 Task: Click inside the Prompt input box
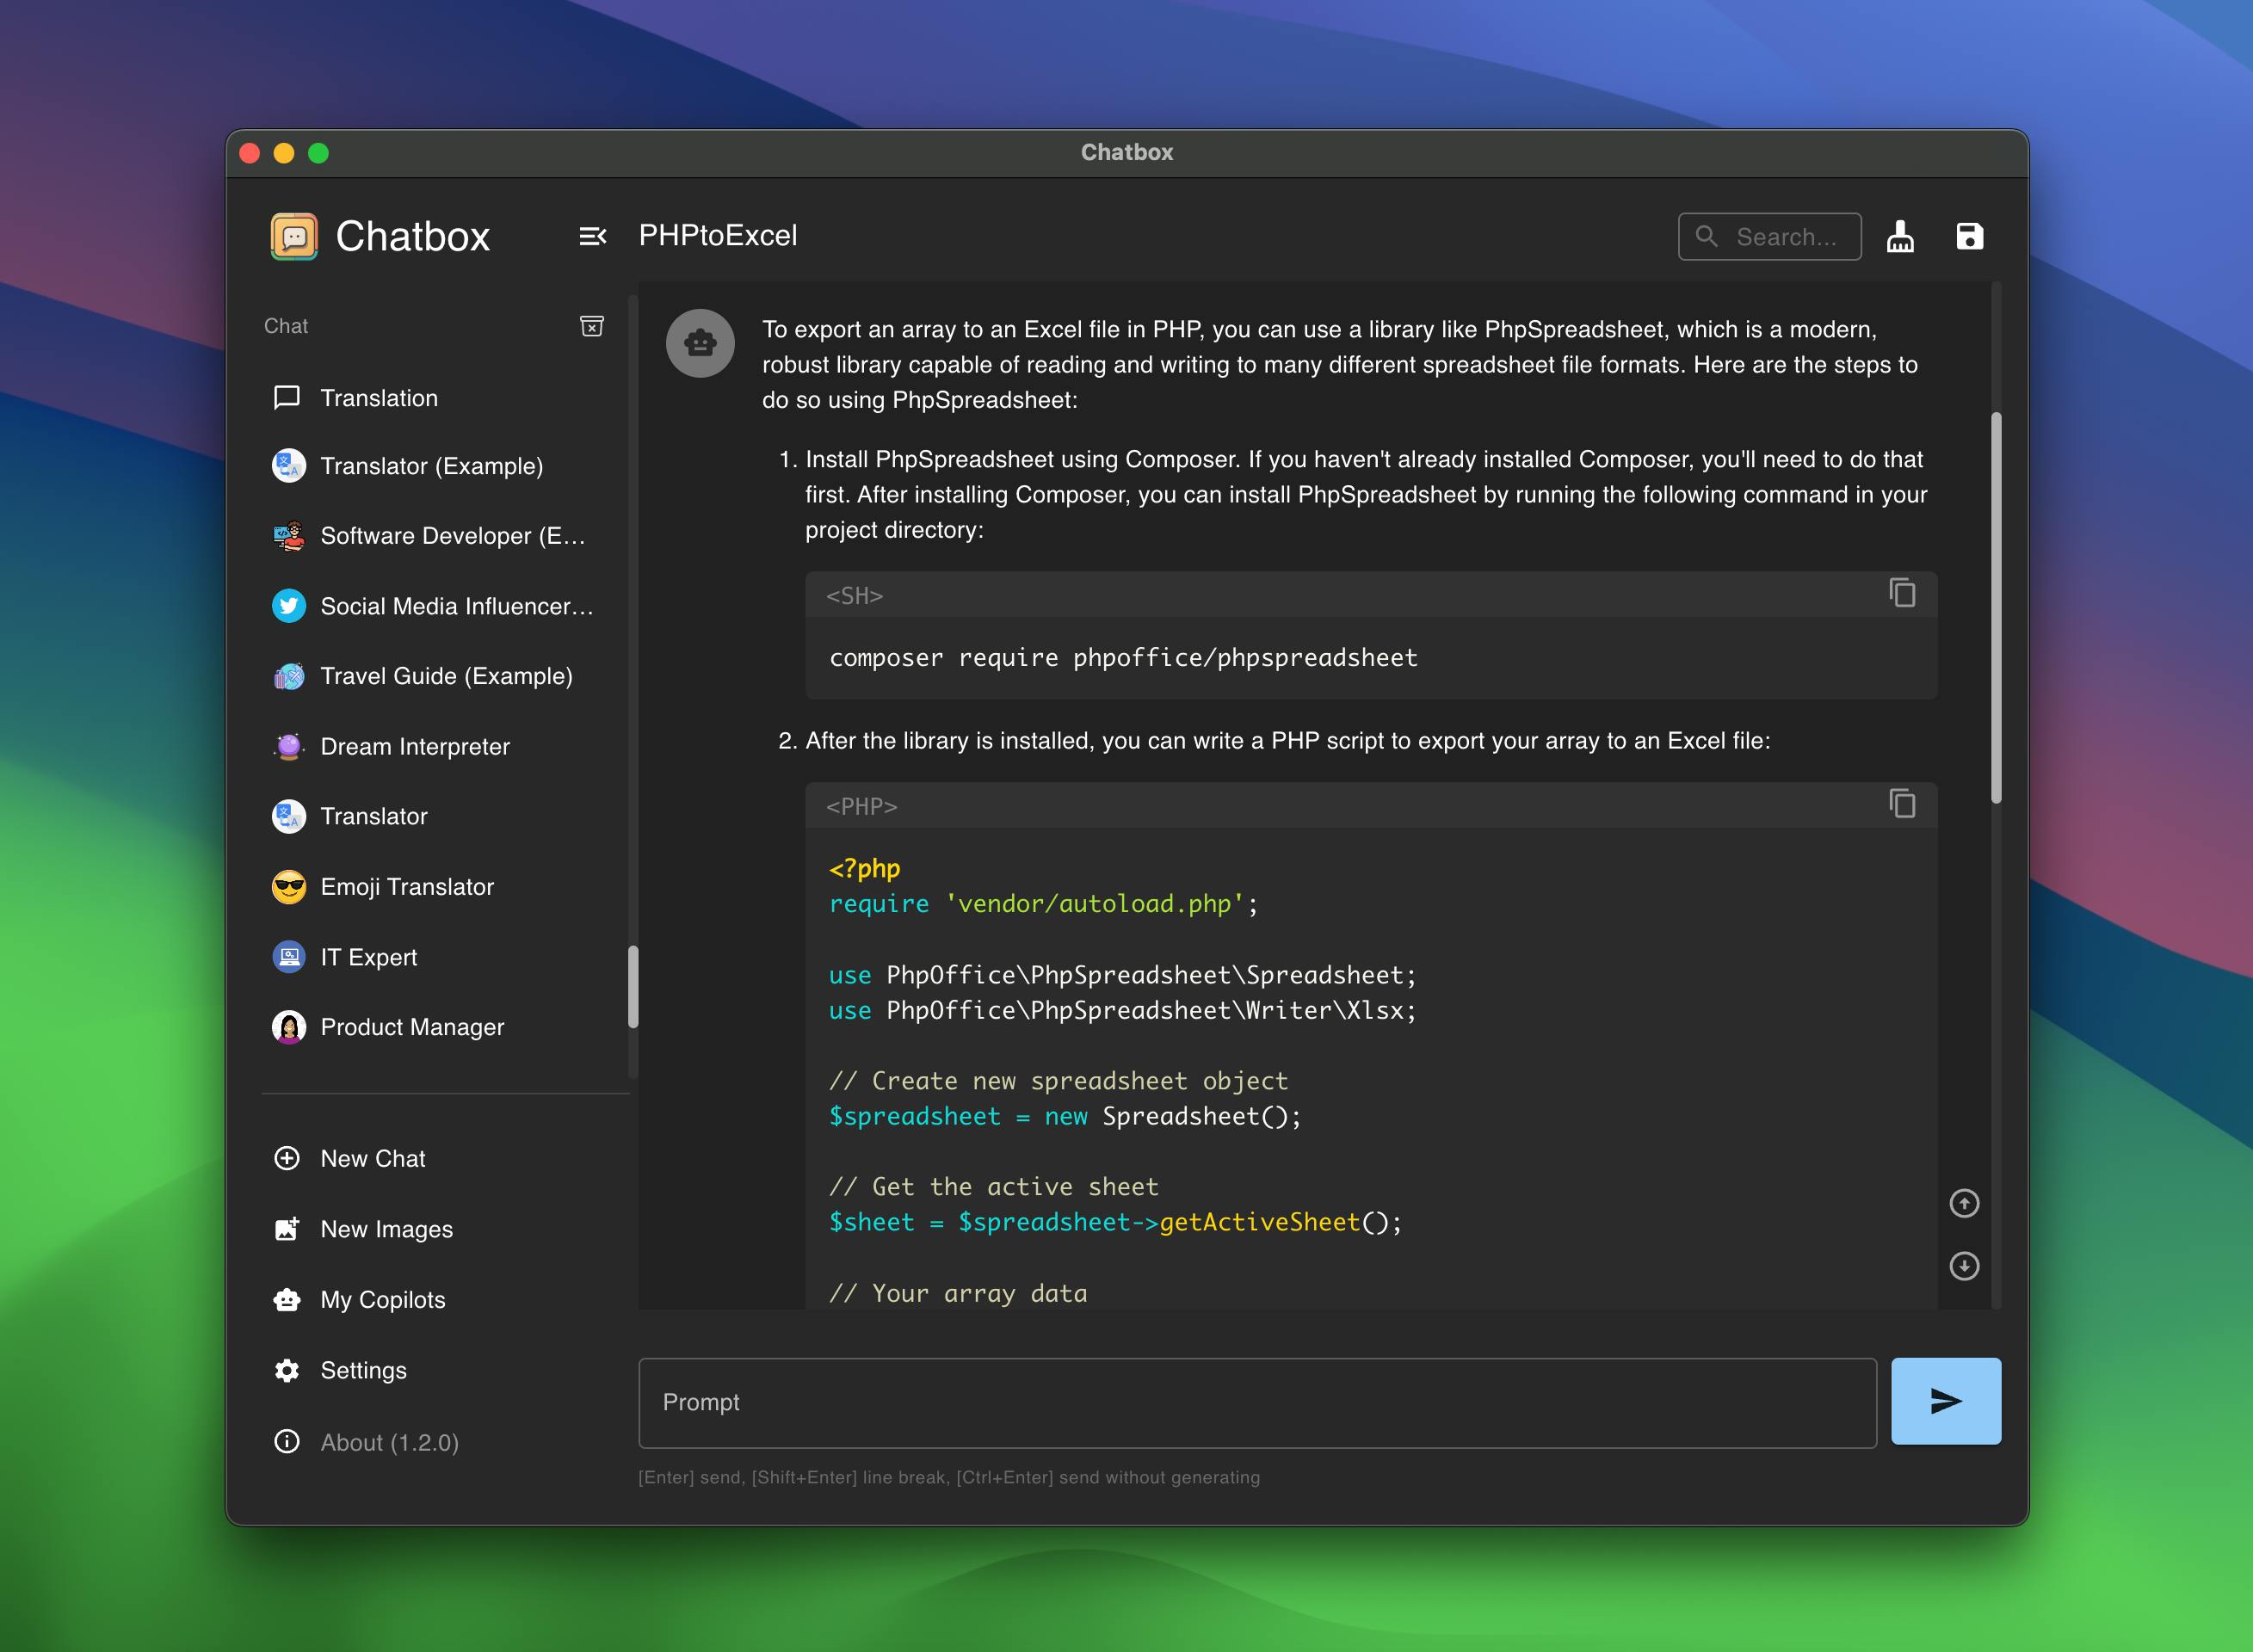tap(1257, 1402)
